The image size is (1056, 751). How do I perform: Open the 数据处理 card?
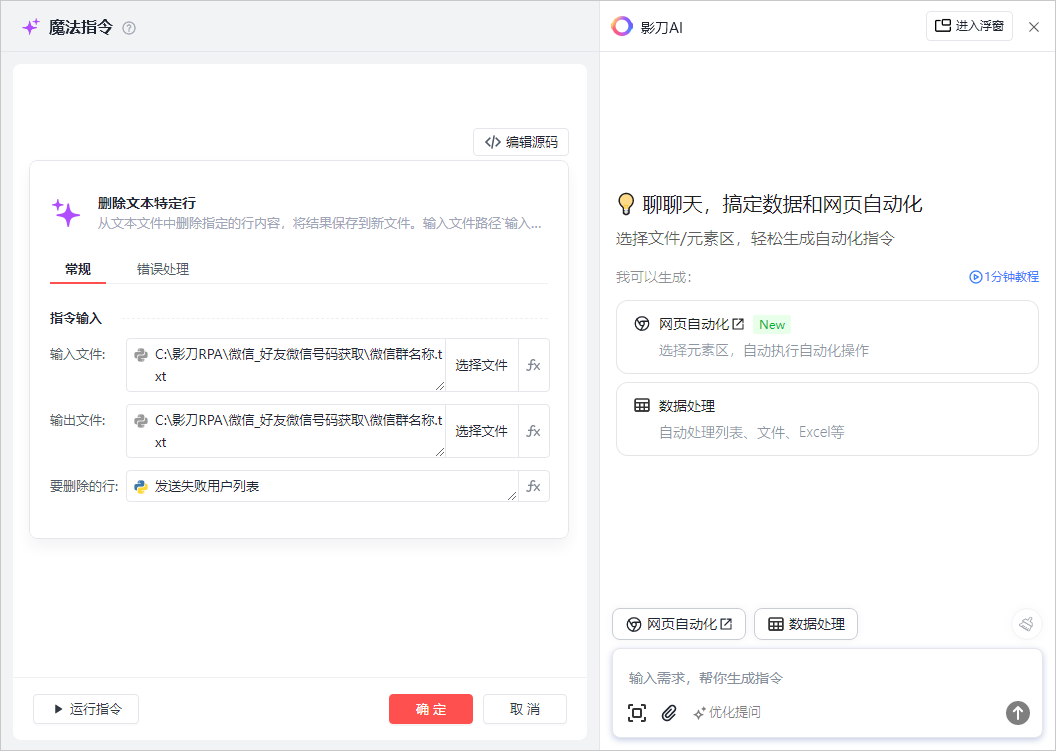pos(827,419)
